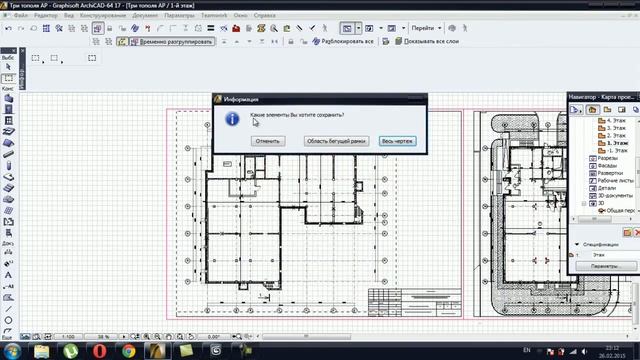Open Chrome from the taskbar
This screenshot has width=640, height=360.
pyautogui.click(x=129, y=351)
